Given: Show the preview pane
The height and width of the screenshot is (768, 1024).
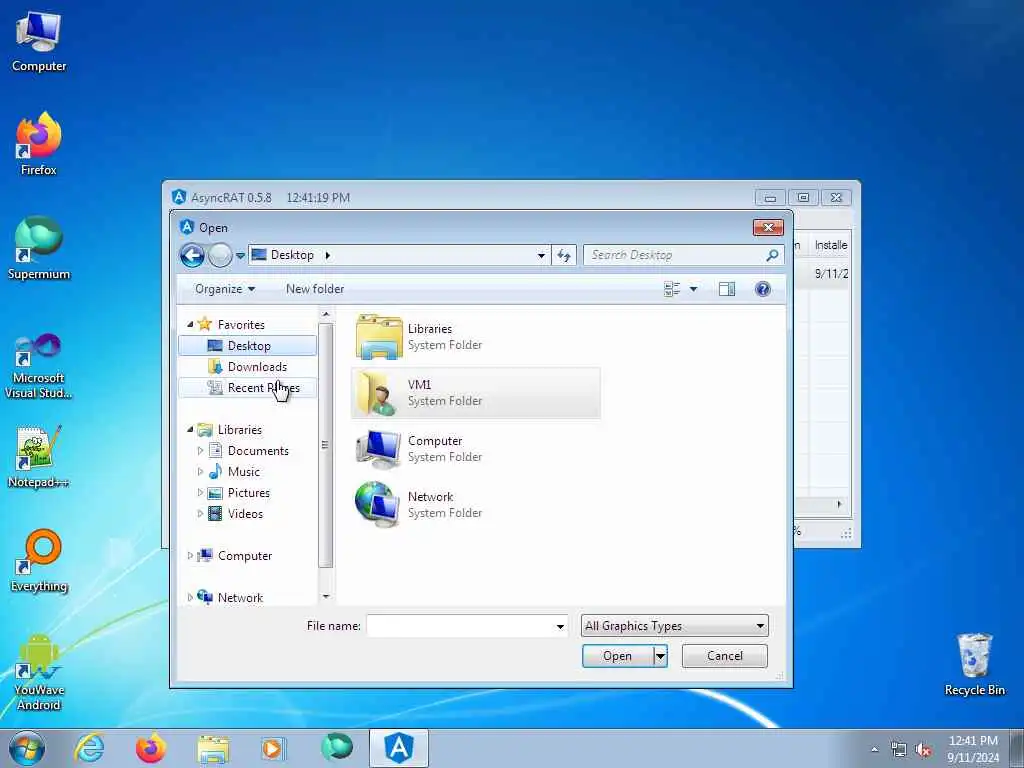Looking at the screenshot, I should pyautogui.click(x=727, y=289).
